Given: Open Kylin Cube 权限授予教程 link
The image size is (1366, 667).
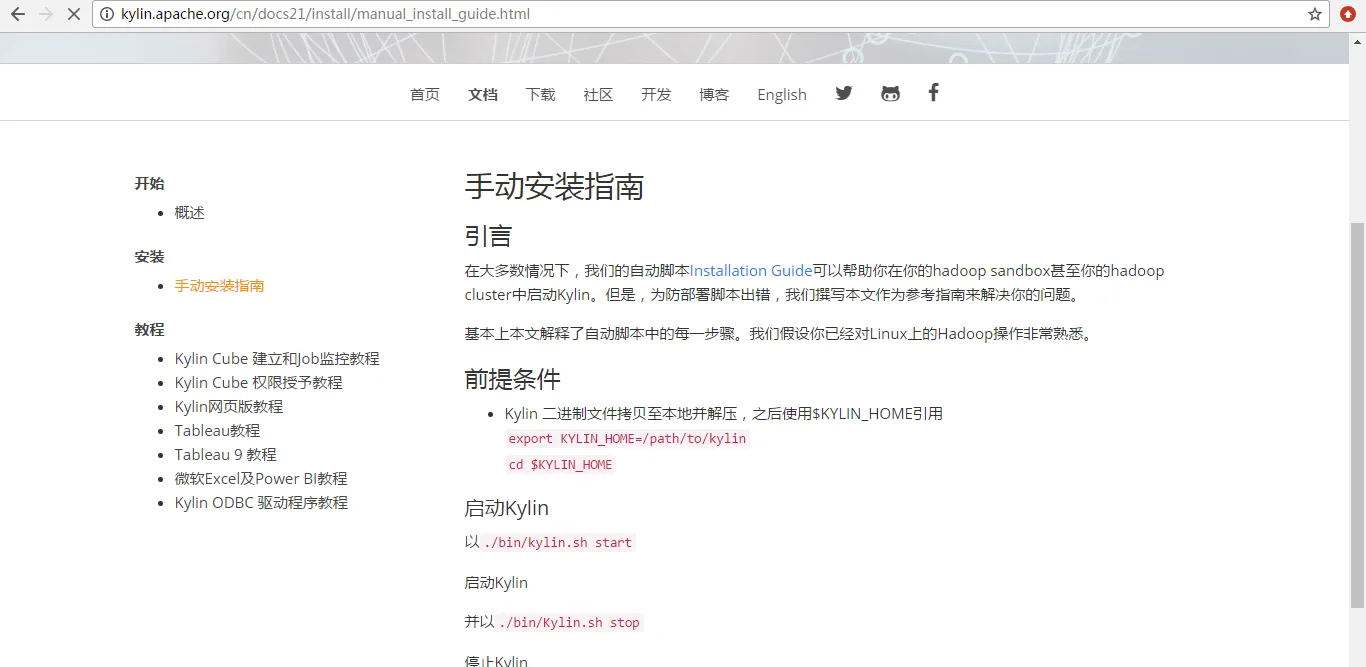Looking at the screenshot, I should click(258, 382).
